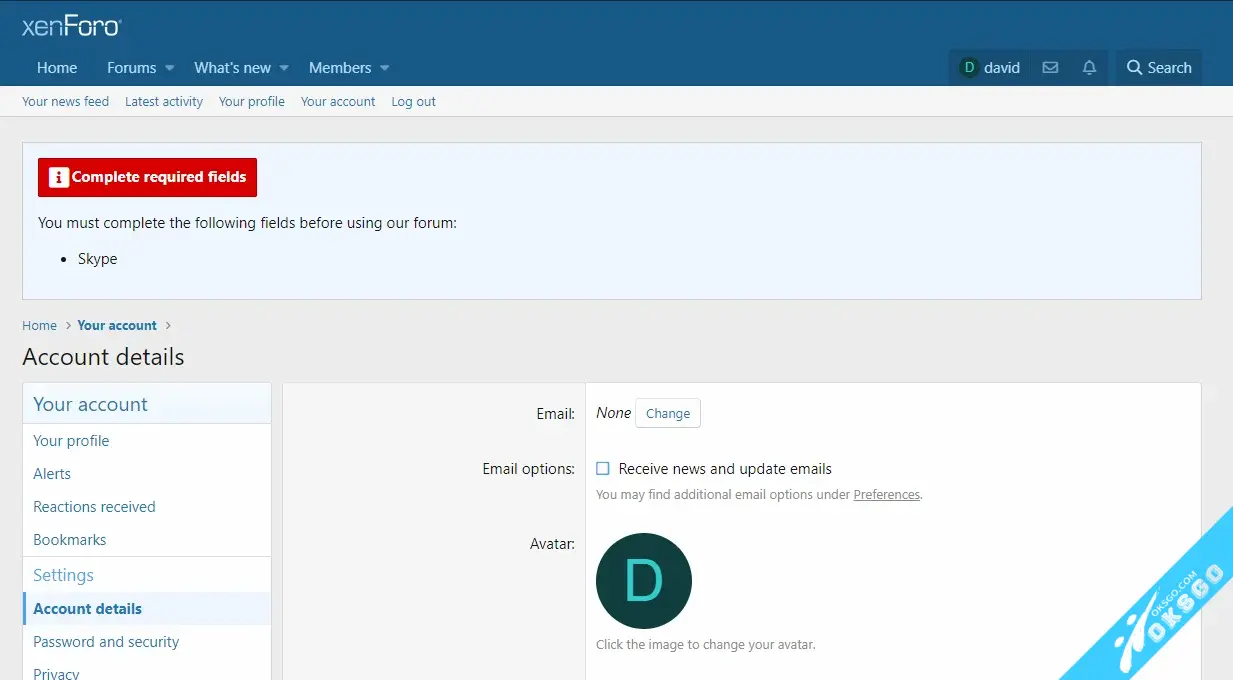Open the inbox envelope icon

pyautogui.click(x=1050, y=68)
